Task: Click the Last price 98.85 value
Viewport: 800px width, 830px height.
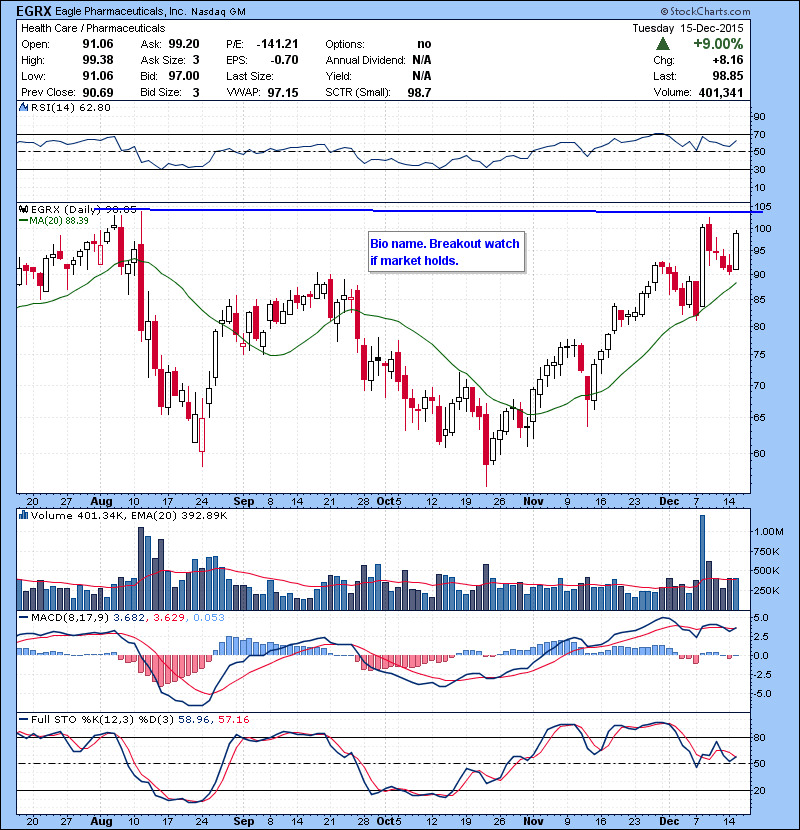Action: [x=727, y=76]
